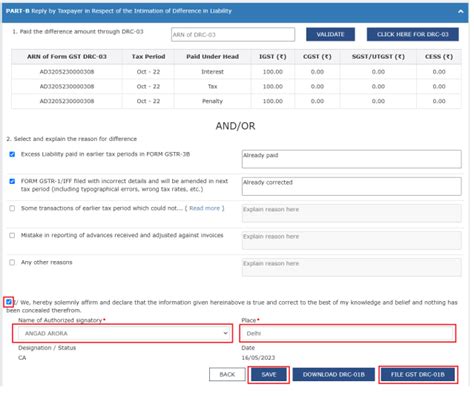The width and height of the screenshot is (474, 396).
Task: Click the ARN of DRC-03 input field
Action: (233, 34)
